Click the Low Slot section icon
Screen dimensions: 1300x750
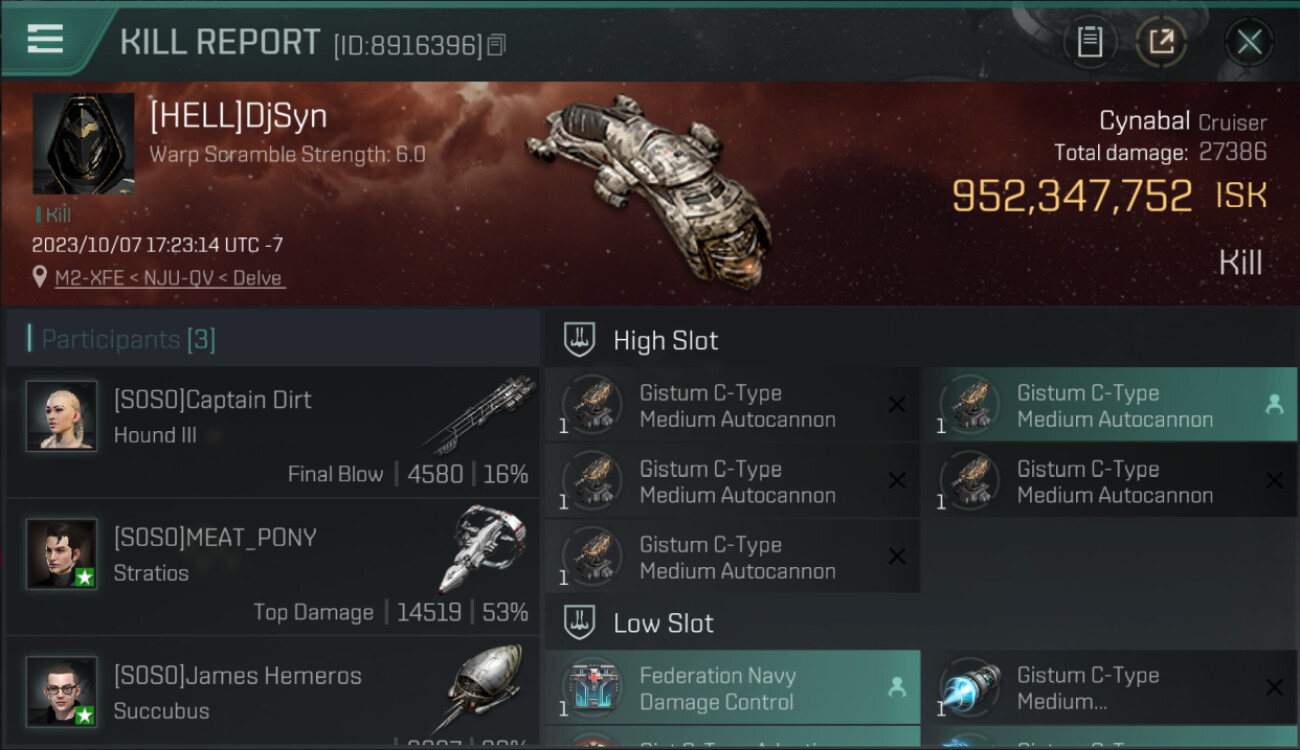pos(580,623)
